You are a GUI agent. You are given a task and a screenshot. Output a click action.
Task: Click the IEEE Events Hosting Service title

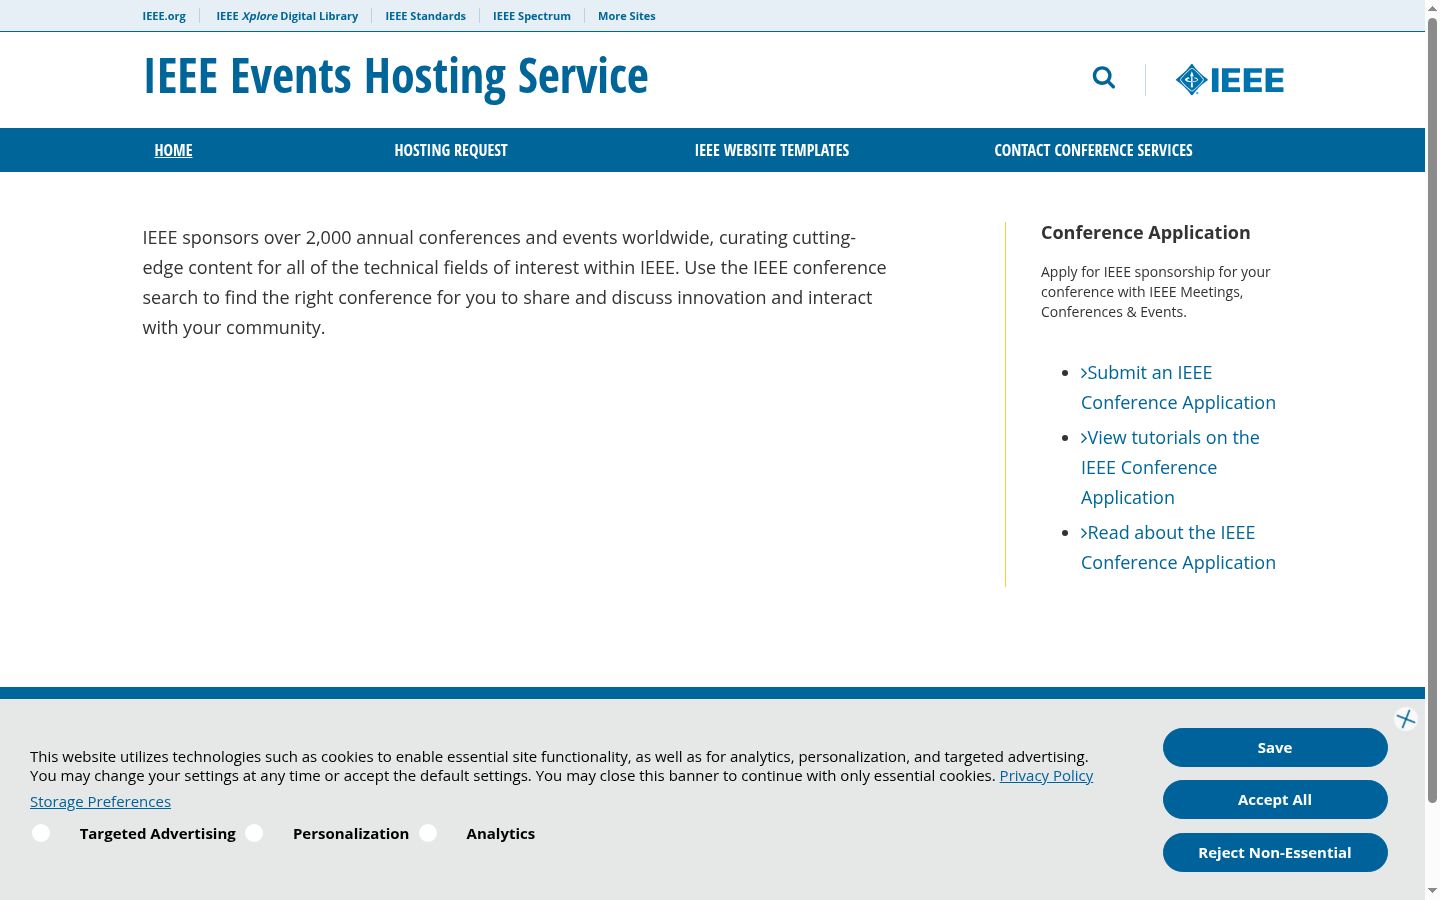click(x=396, y=77)
